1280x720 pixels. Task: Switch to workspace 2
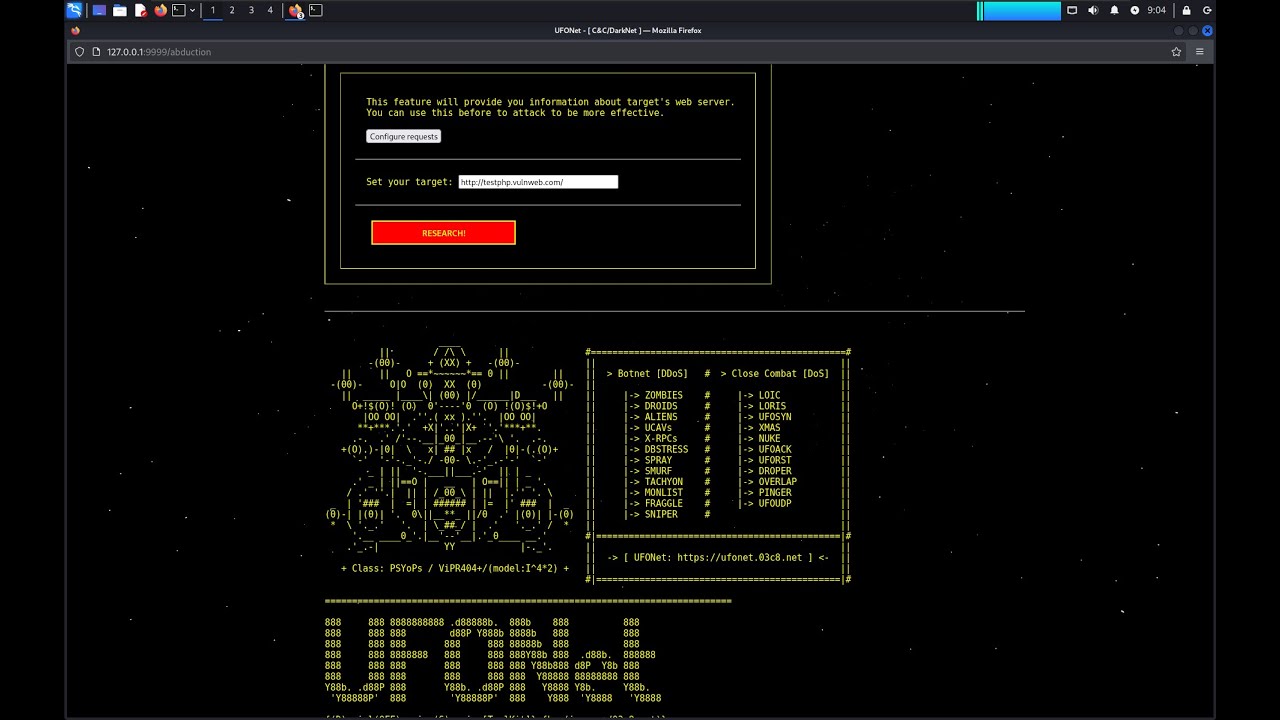pos(232,10)
